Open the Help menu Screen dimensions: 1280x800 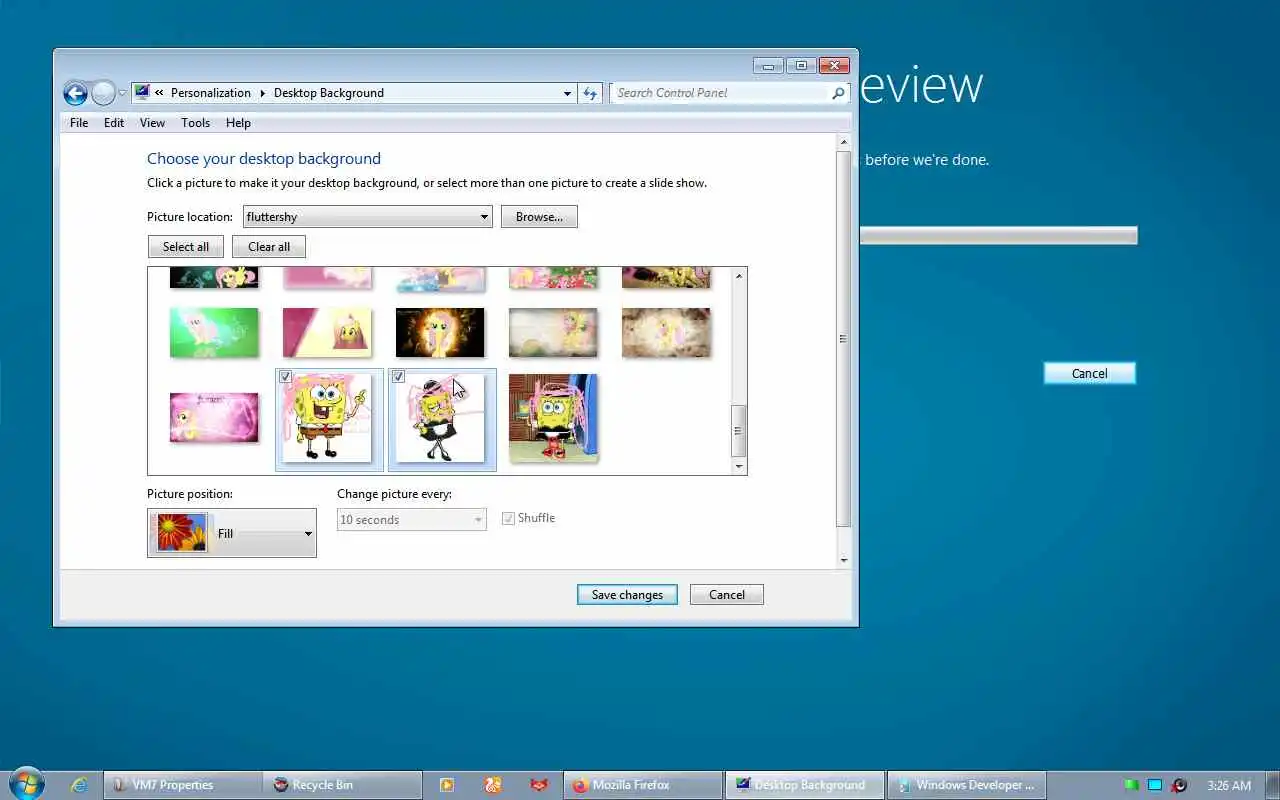click(238, 123)
